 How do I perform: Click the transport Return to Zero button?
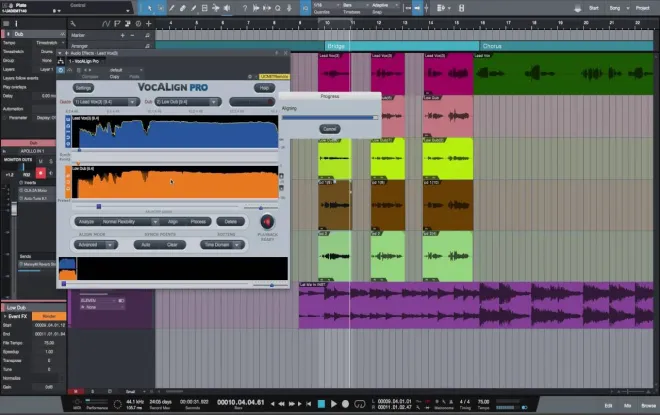[309, 404]
